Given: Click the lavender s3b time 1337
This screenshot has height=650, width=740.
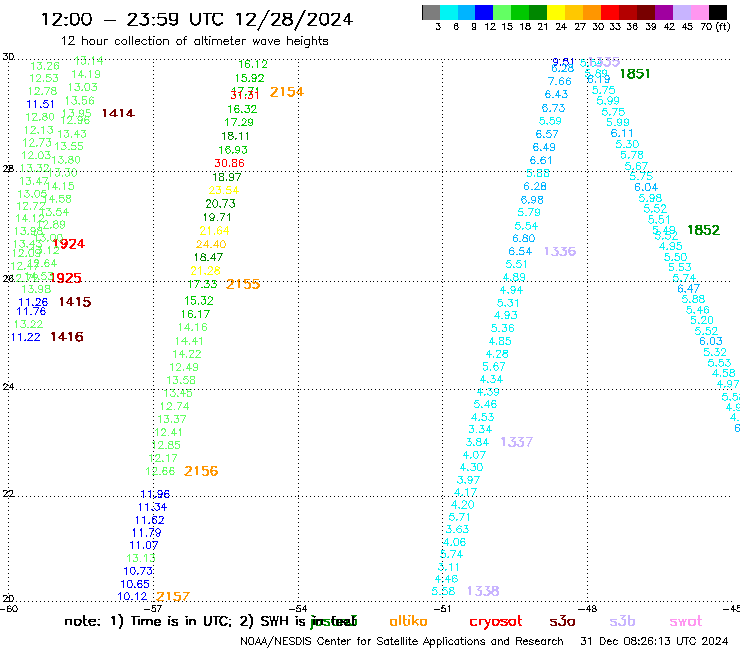Looking at the screenshot, I should coord(517,442).
